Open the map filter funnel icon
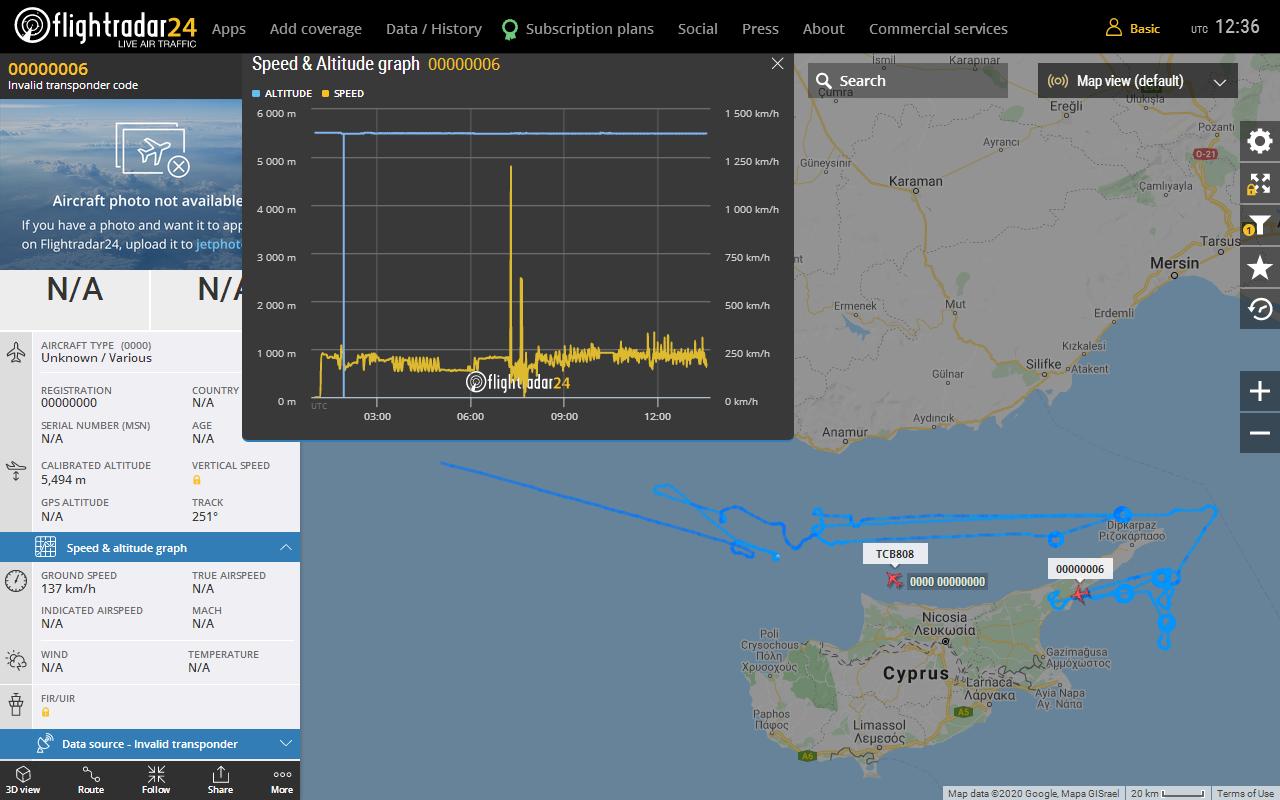Image resolution: width=1280 pixels, height=800 pixels. coord(1260,226)
